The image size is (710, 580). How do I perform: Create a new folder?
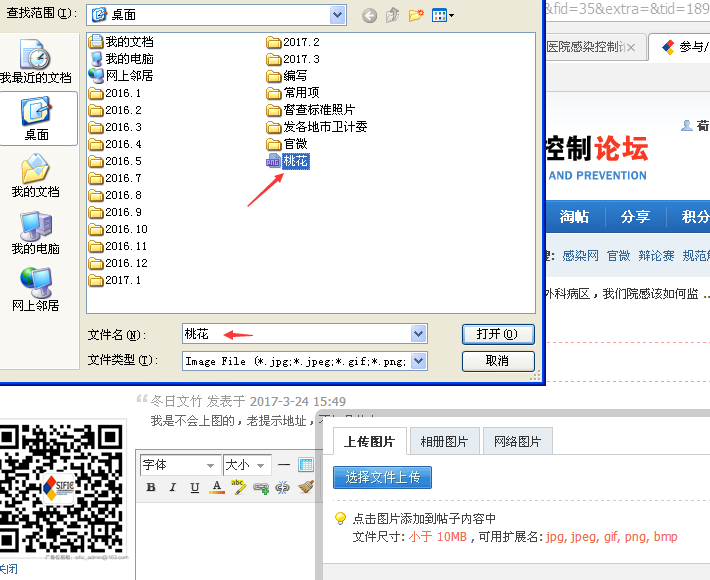[416, 15]
